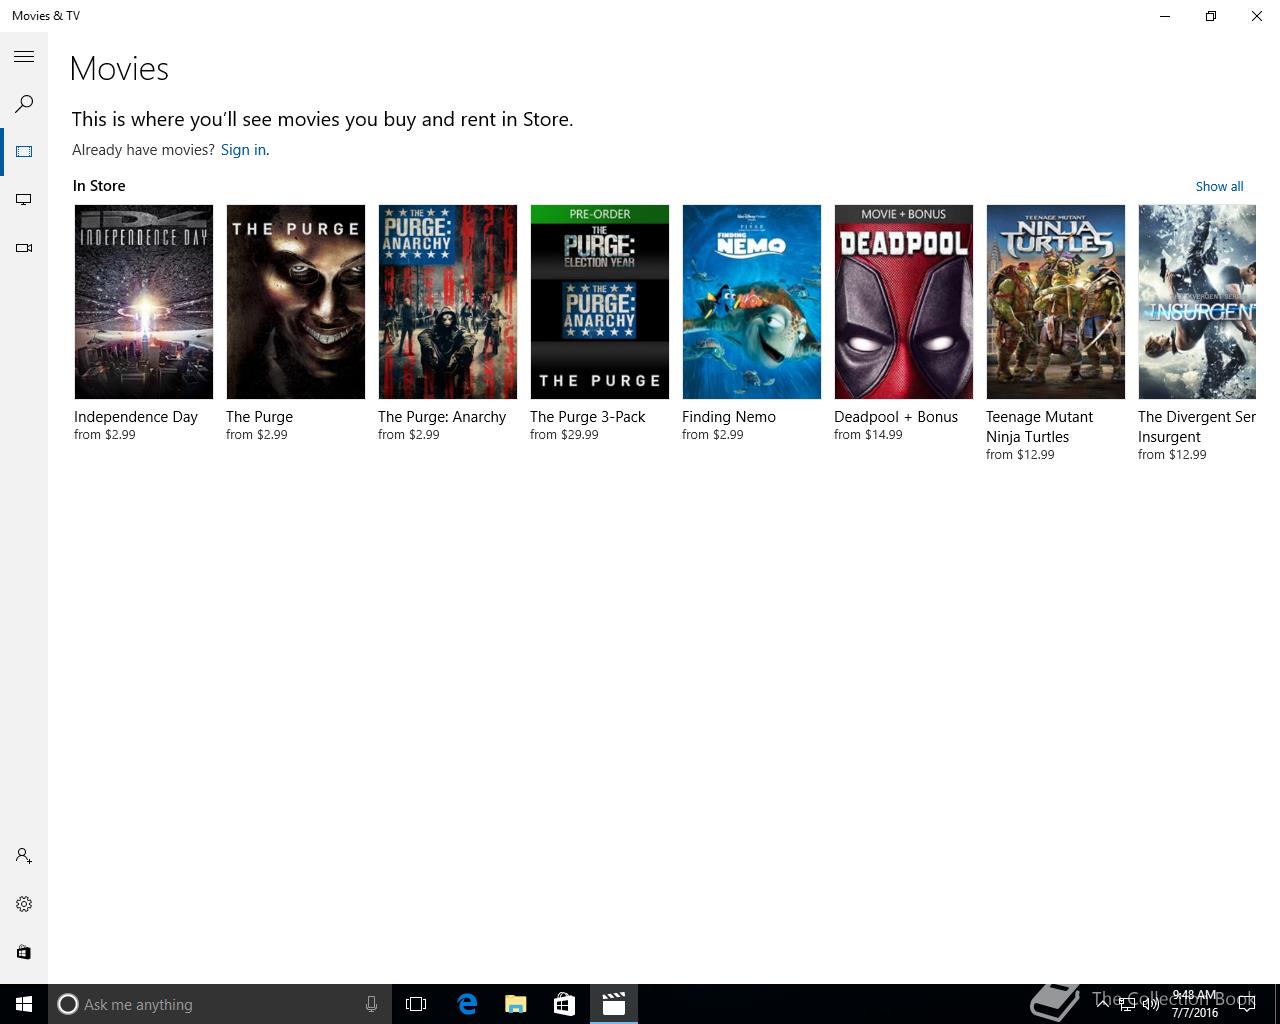Image resolution: width=1280 pixels, height=1024 pixels.
Task: Click the from $29.99 price text
Action: click(x=564, y=435)
